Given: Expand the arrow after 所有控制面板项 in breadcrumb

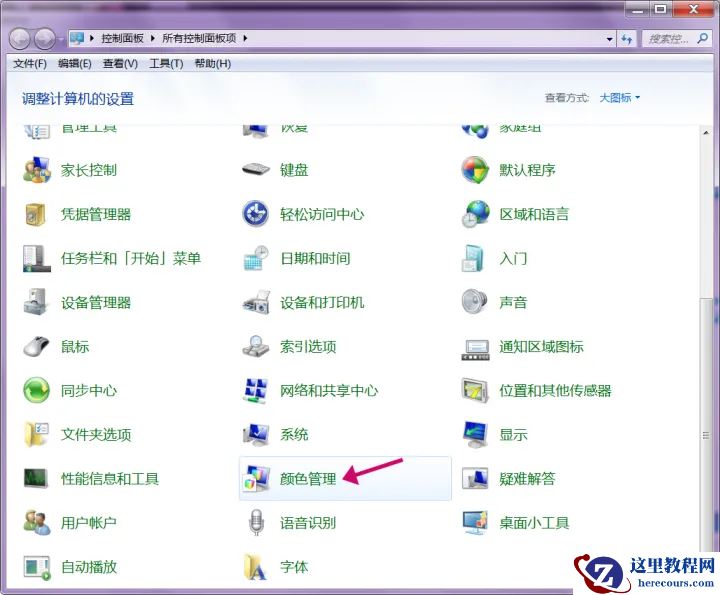Looking at the screenshot, I should tap(245, 38).
